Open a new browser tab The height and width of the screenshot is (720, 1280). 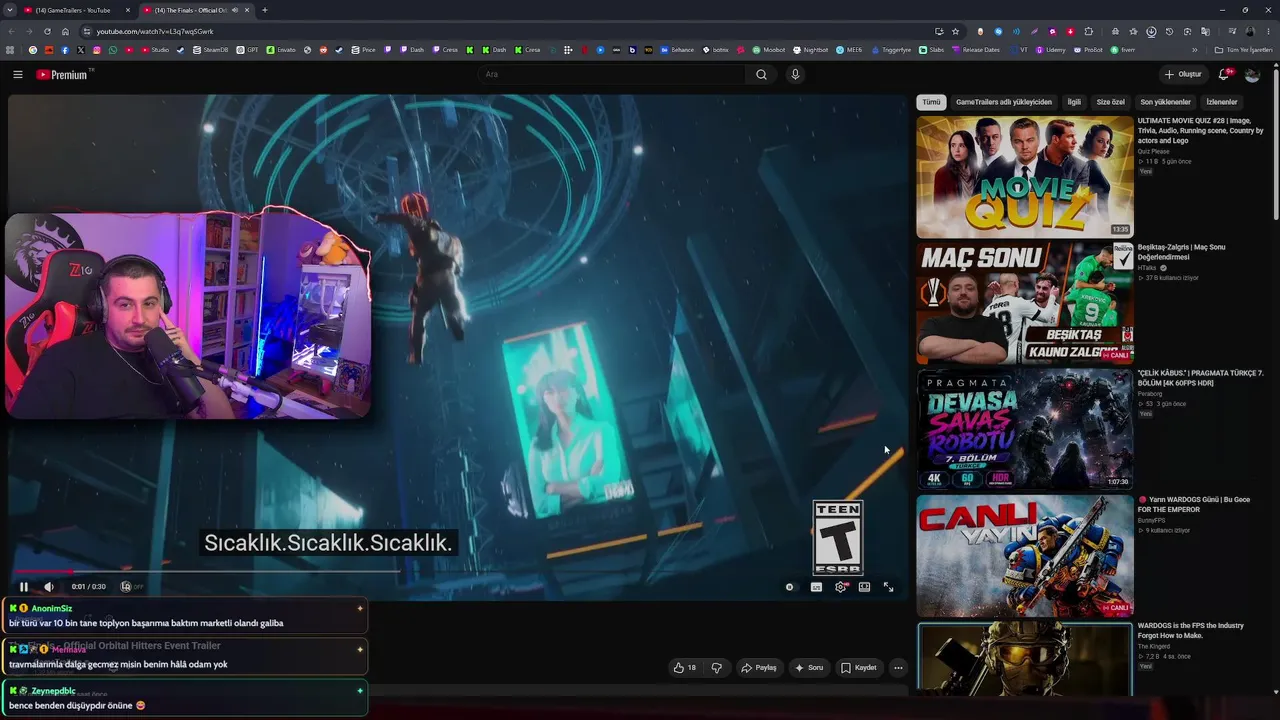pos(265,10)
